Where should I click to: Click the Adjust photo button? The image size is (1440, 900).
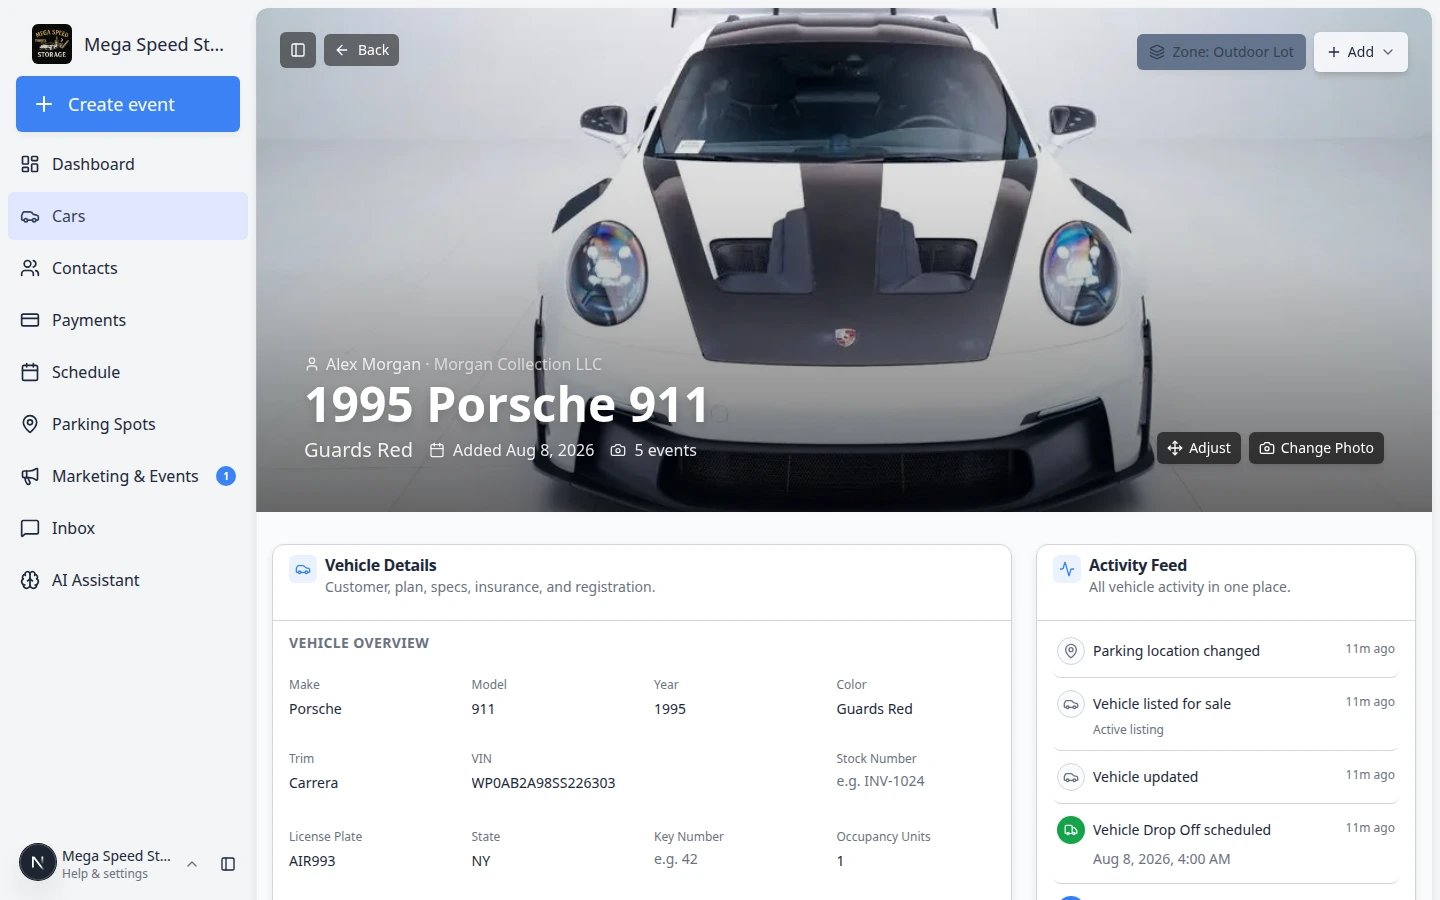click(1199, 448)
